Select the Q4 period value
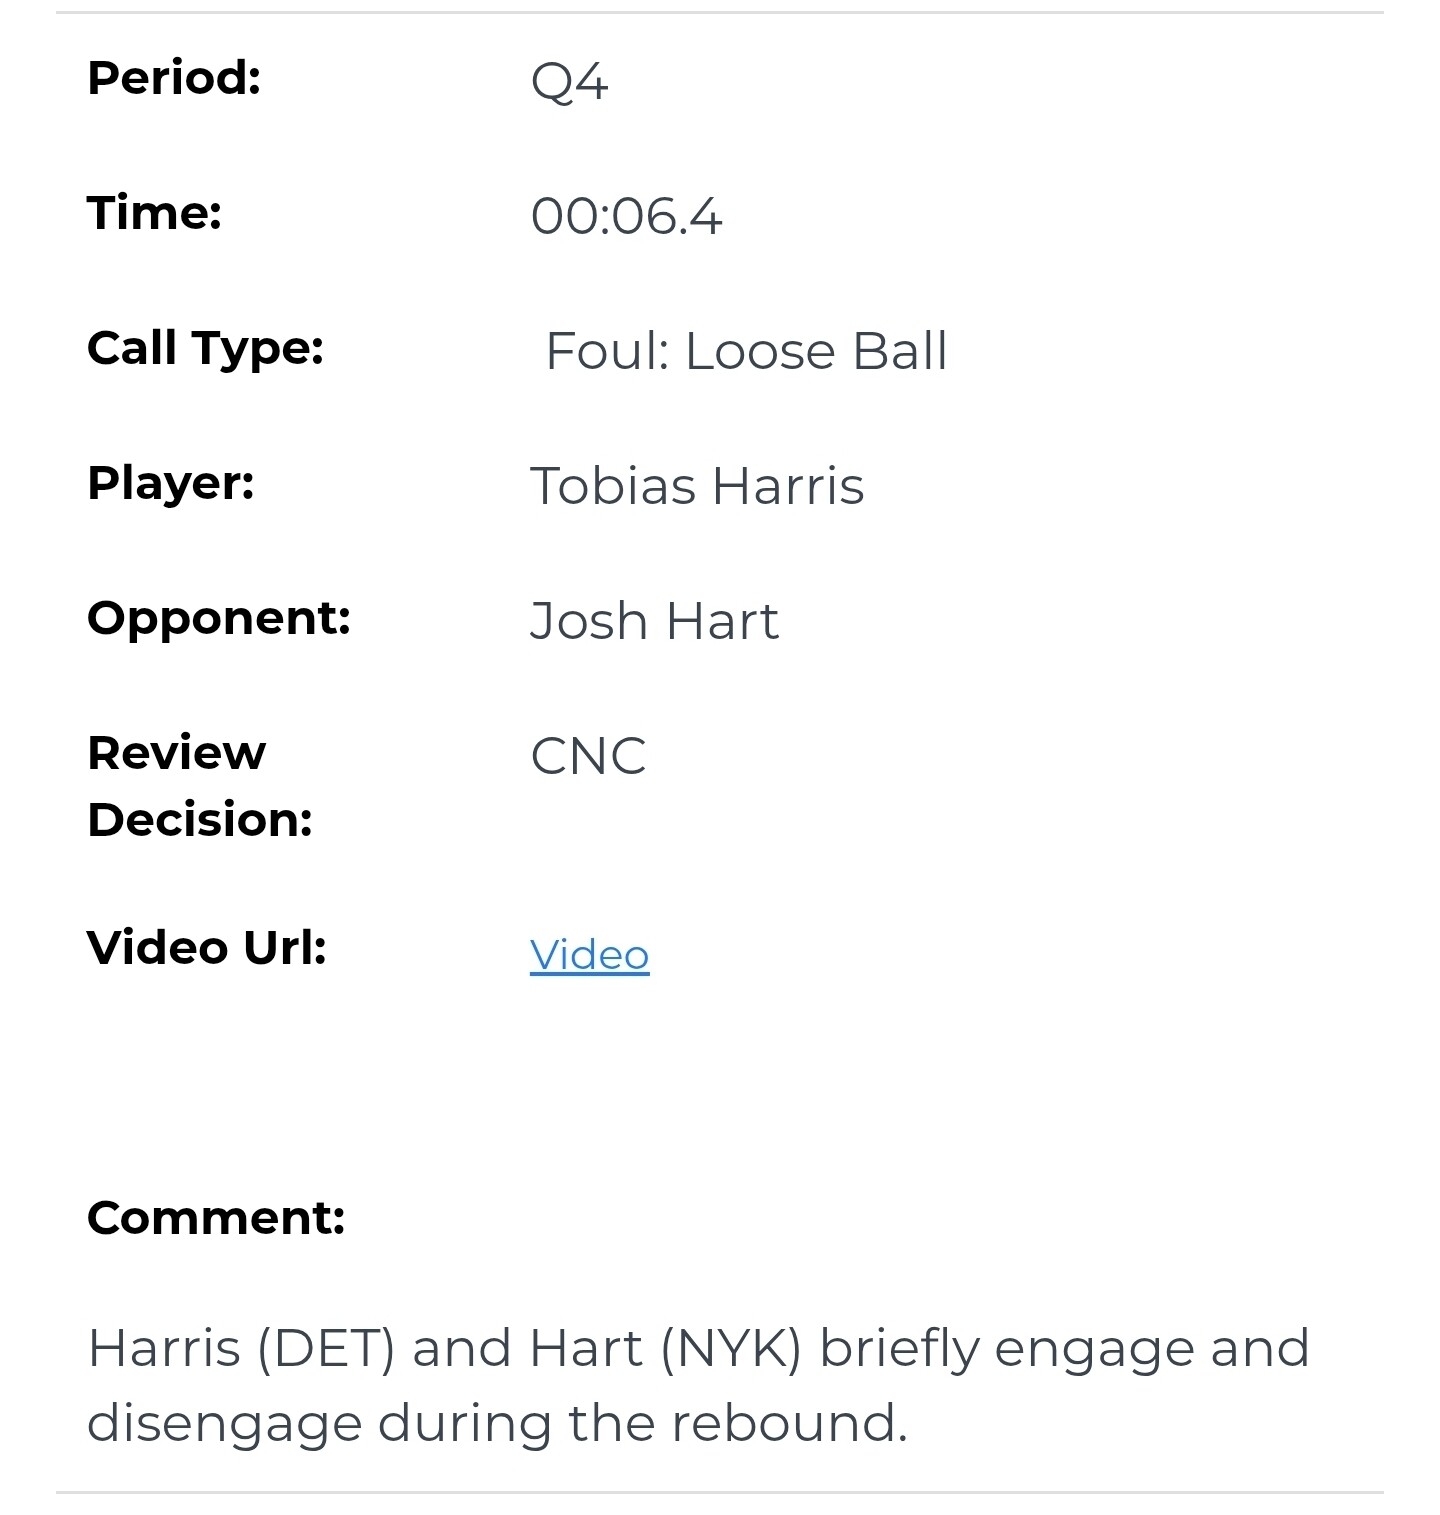1440x1515 pixels. coord(569,81)
